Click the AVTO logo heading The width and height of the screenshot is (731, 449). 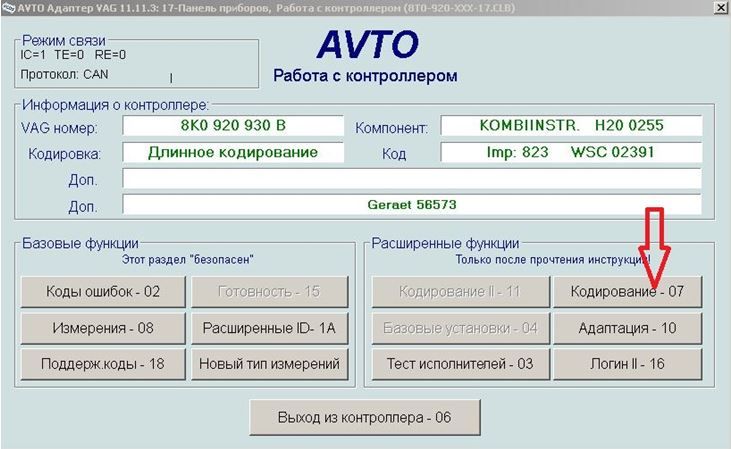(x=367, y=45)
